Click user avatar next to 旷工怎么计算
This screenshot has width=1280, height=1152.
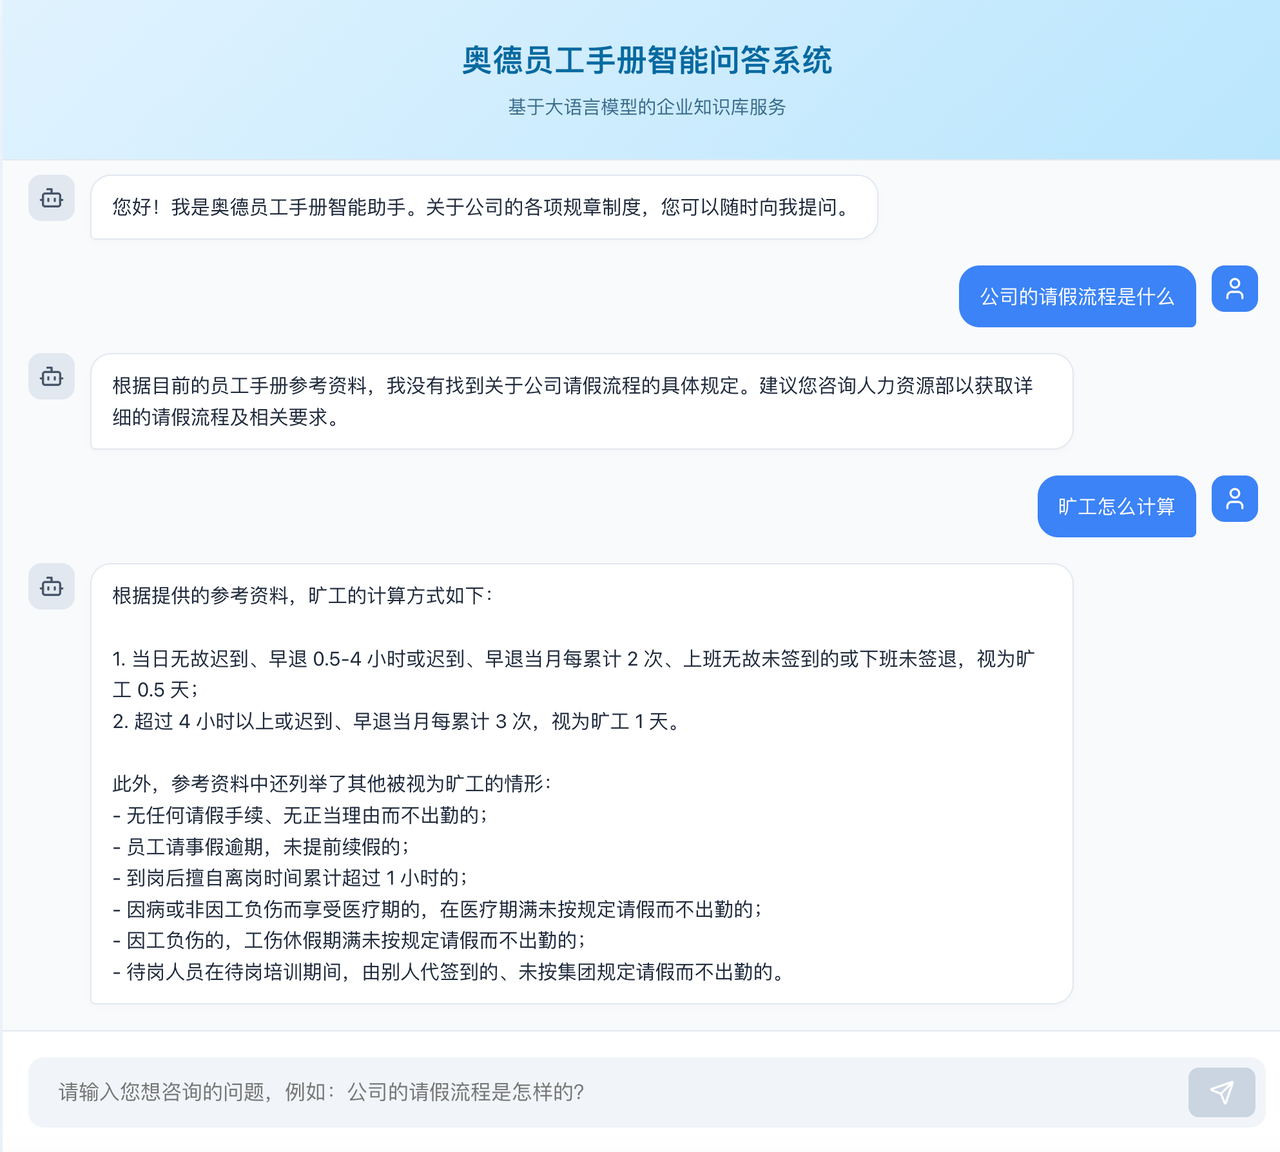point(1235,498)
